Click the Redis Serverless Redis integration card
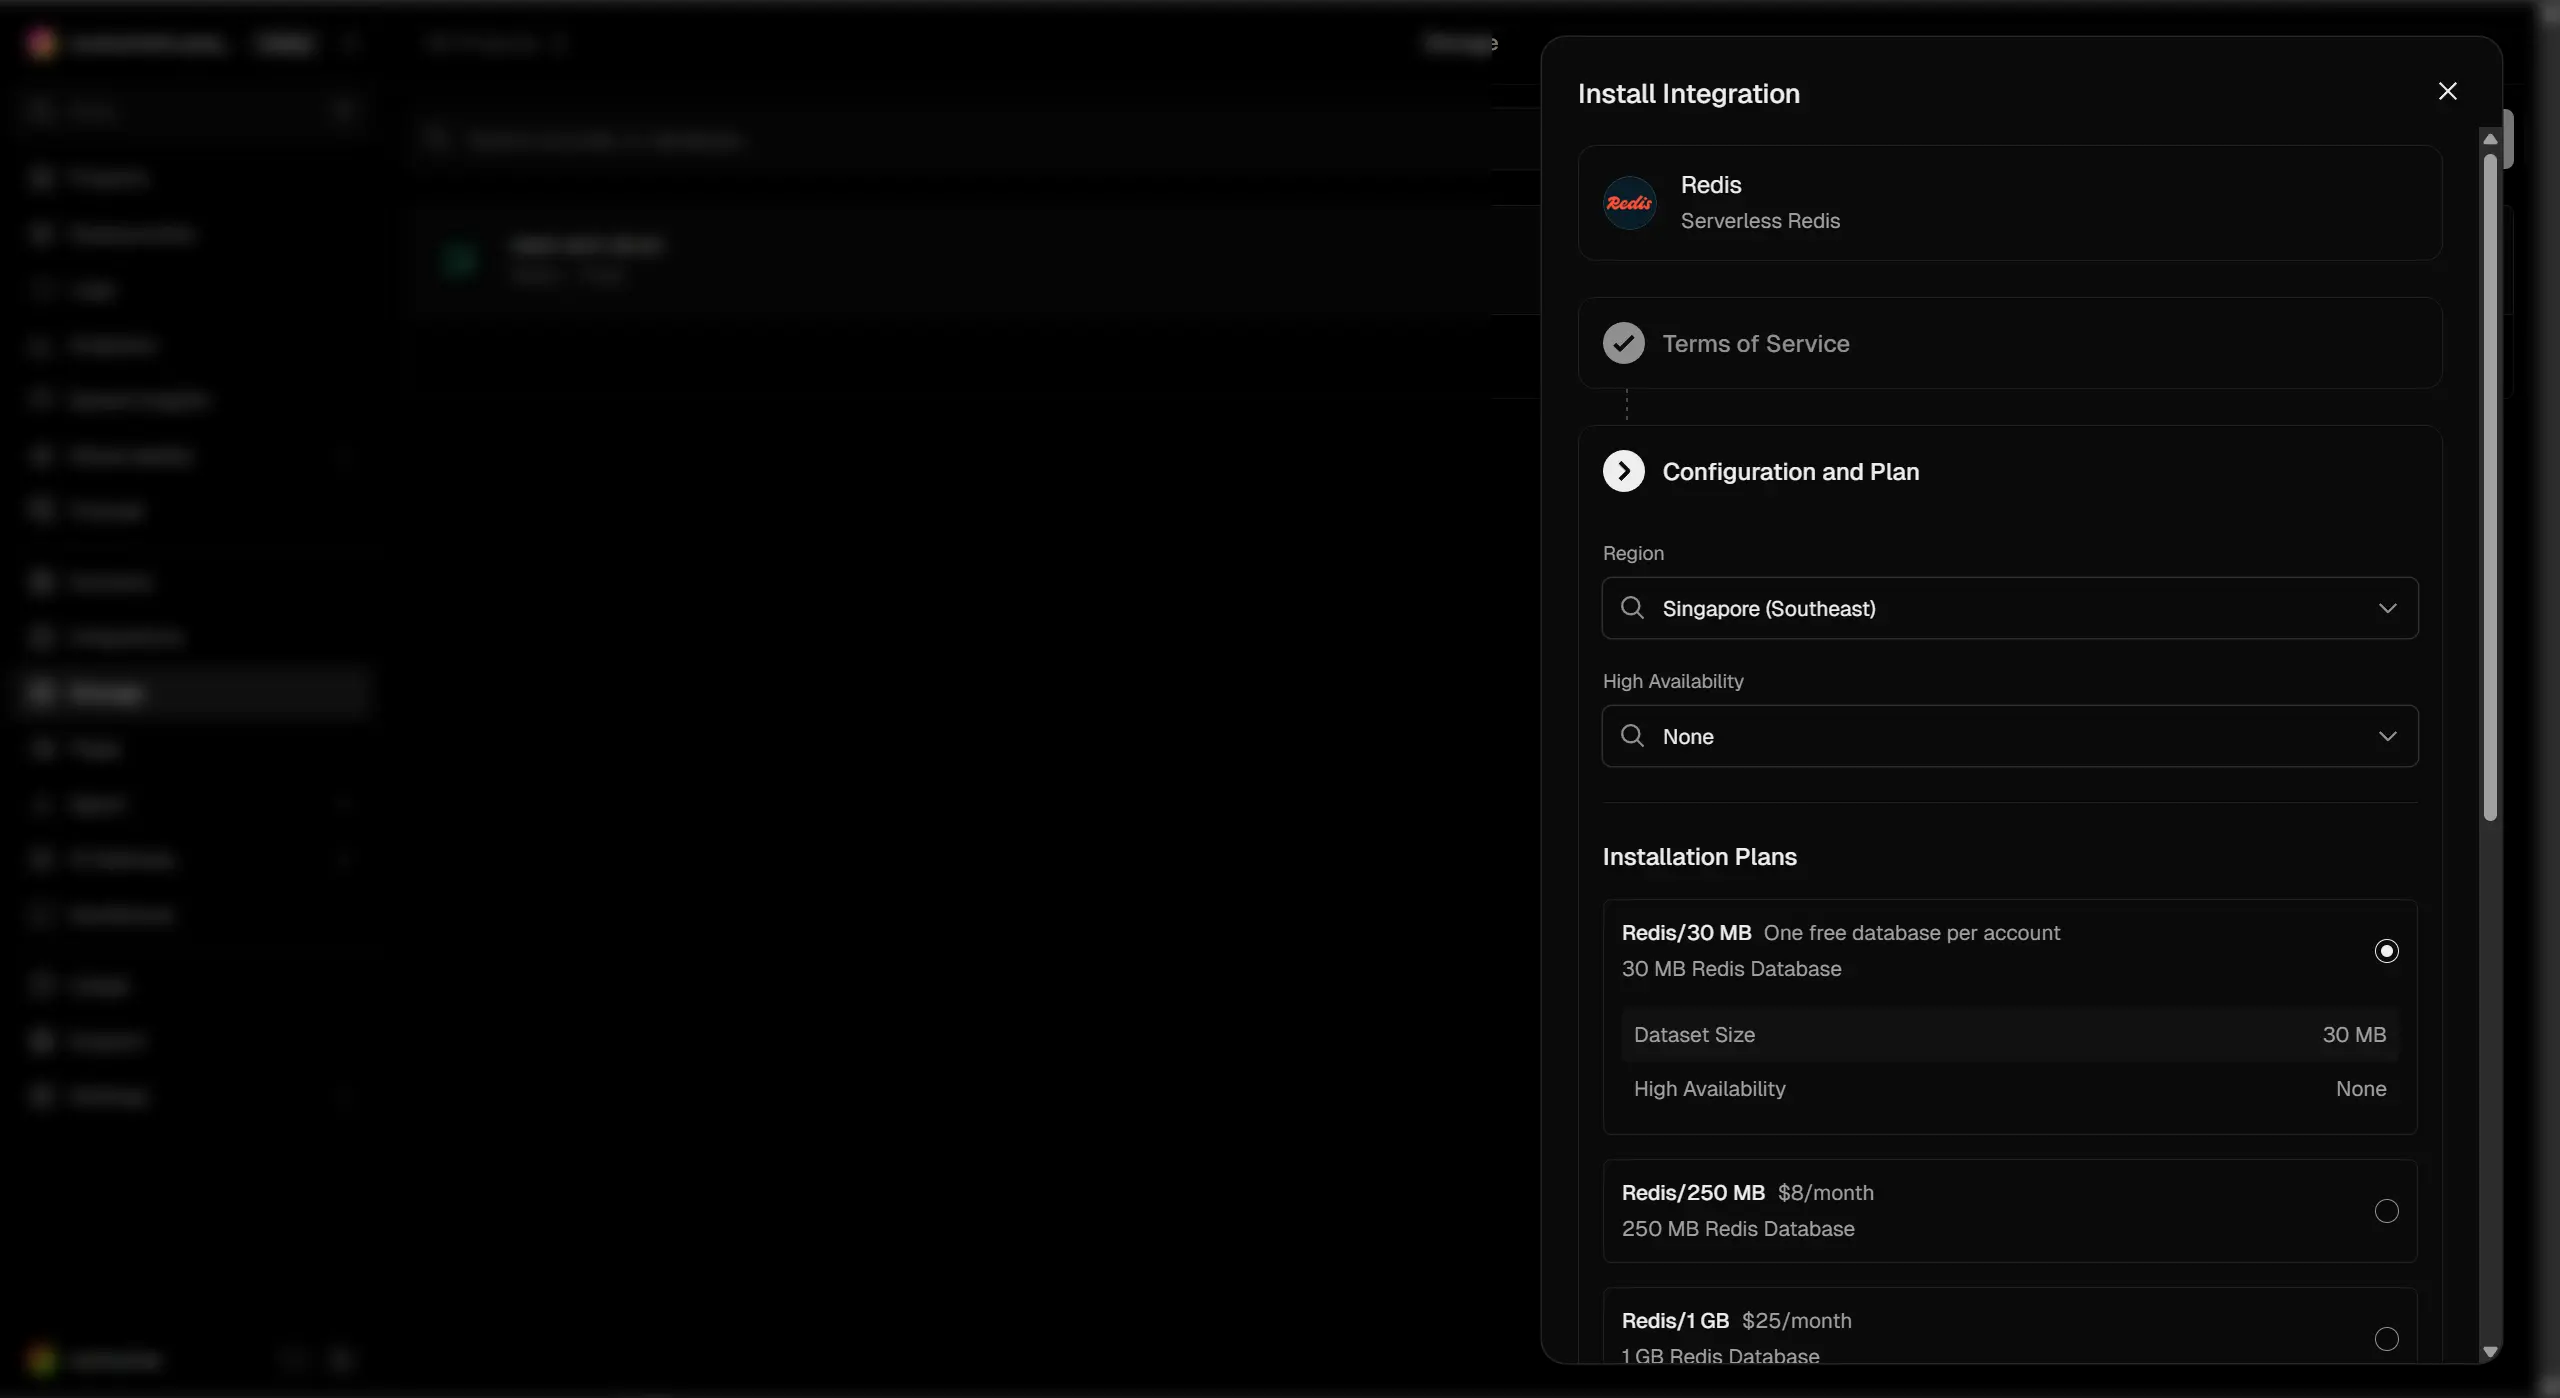Screen dimensions: 2560x1398 [2010, 203]
